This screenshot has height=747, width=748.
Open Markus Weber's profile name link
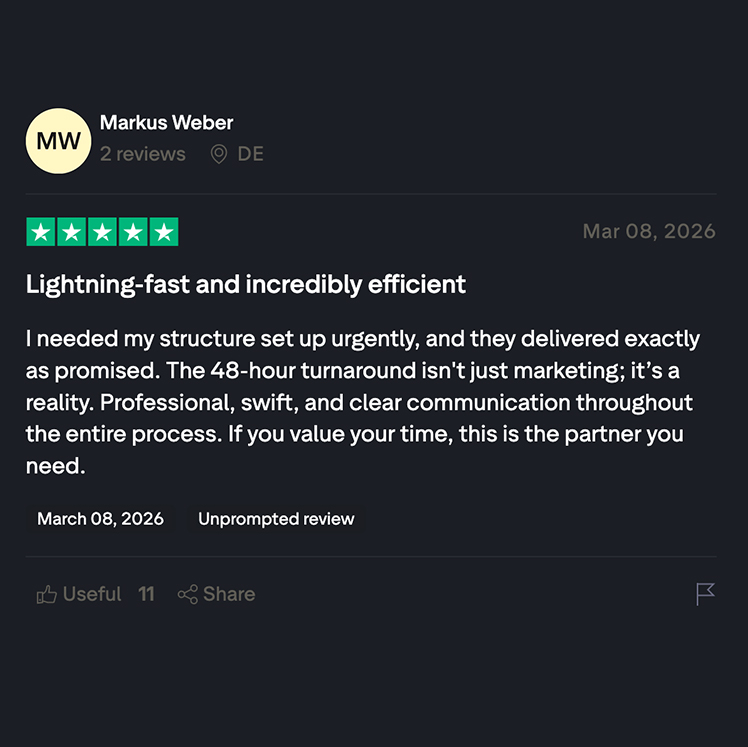tap(166, 123)
